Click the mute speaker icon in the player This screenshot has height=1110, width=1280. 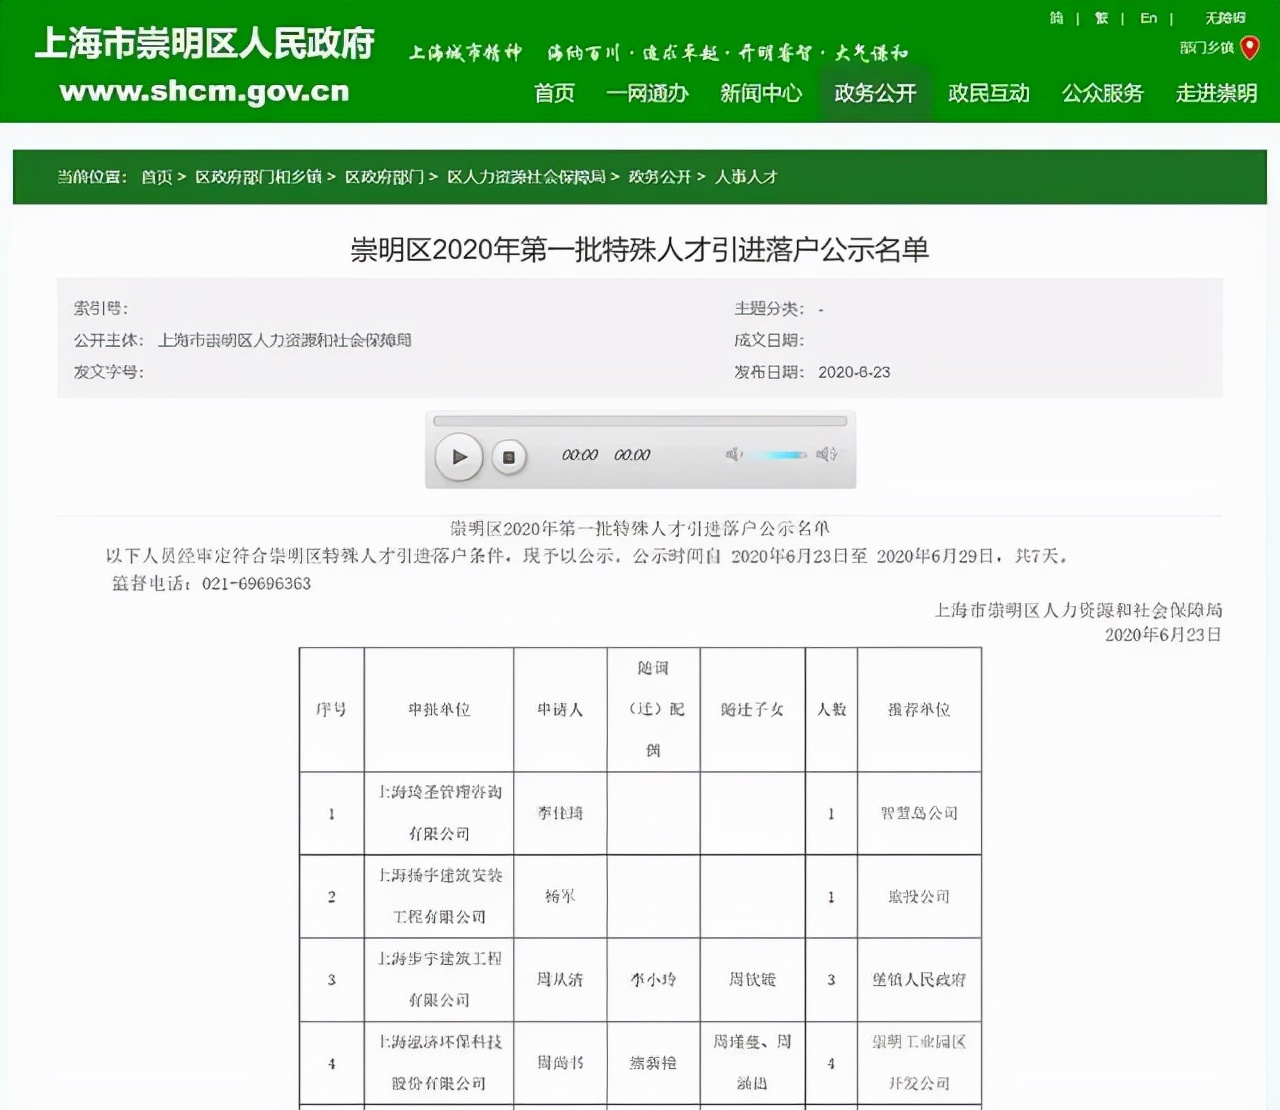(x=735, y=454)
